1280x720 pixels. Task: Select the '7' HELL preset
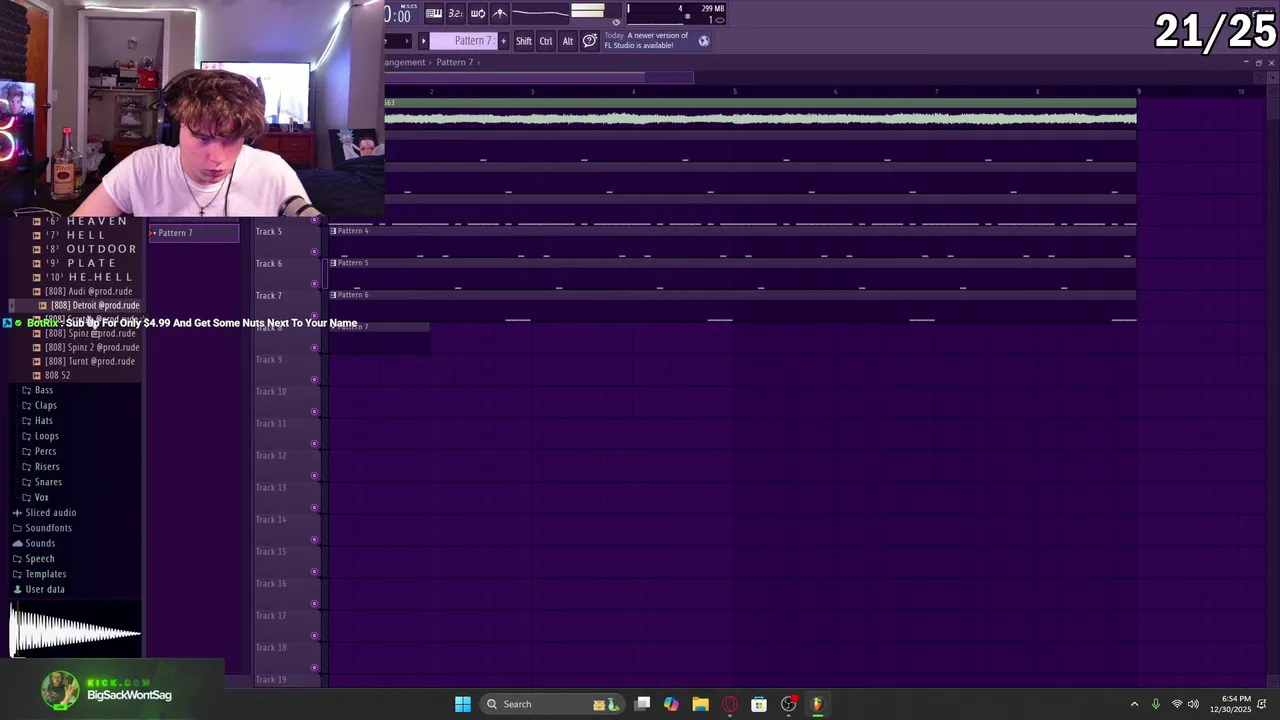tap(76, 235)
